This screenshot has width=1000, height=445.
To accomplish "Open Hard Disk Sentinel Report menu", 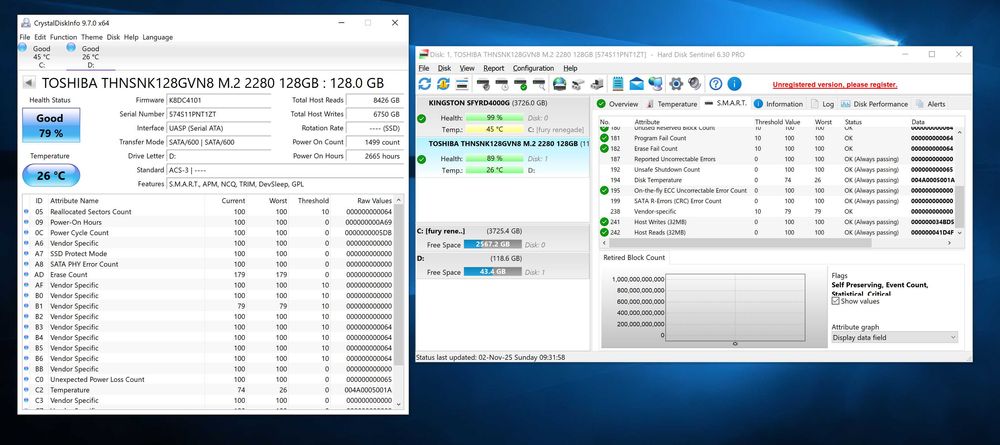I will tap(494, 68).
